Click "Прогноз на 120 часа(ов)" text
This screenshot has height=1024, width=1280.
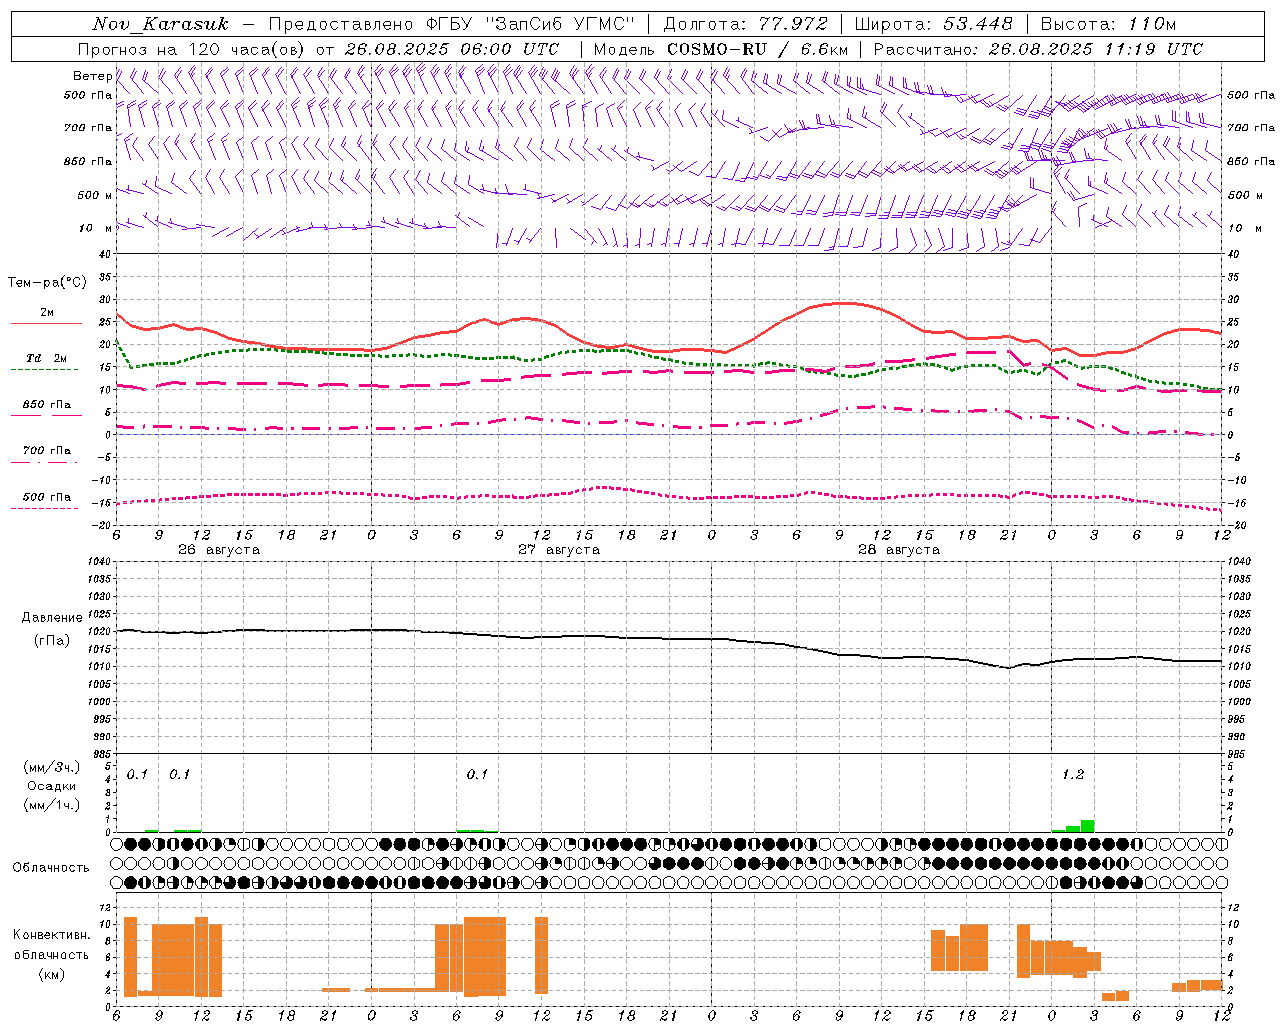tap(192, 49)
